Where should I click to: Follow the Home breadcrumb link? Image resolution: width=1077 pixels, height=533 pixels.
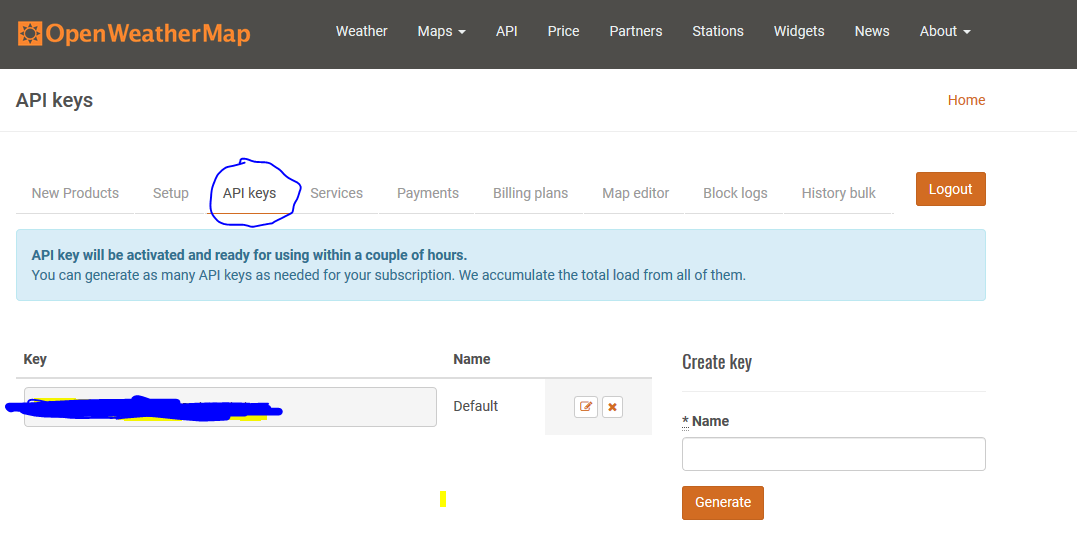point(966,100)
